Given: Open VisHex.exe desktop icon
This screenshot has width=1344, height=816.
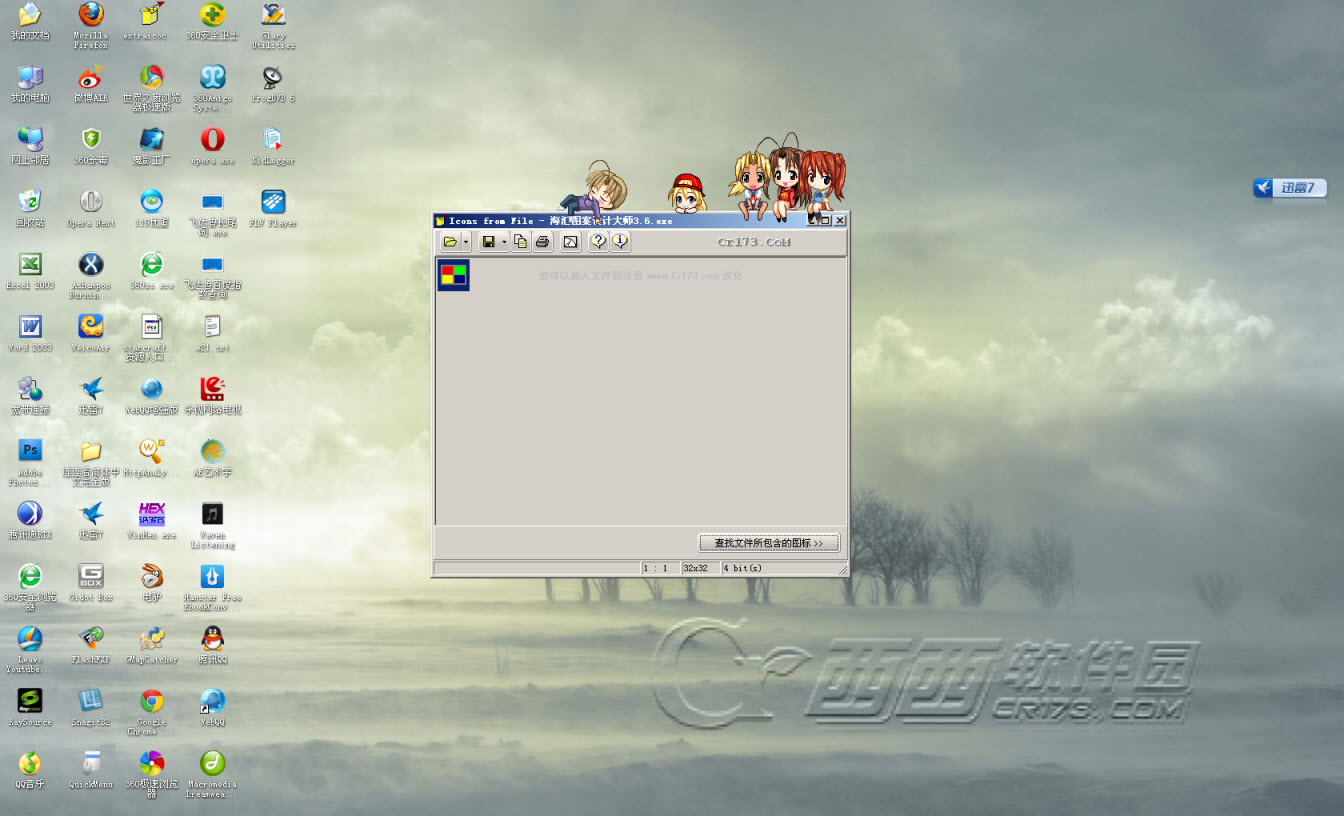Looking at the screenshot, I should click(152, 520).
